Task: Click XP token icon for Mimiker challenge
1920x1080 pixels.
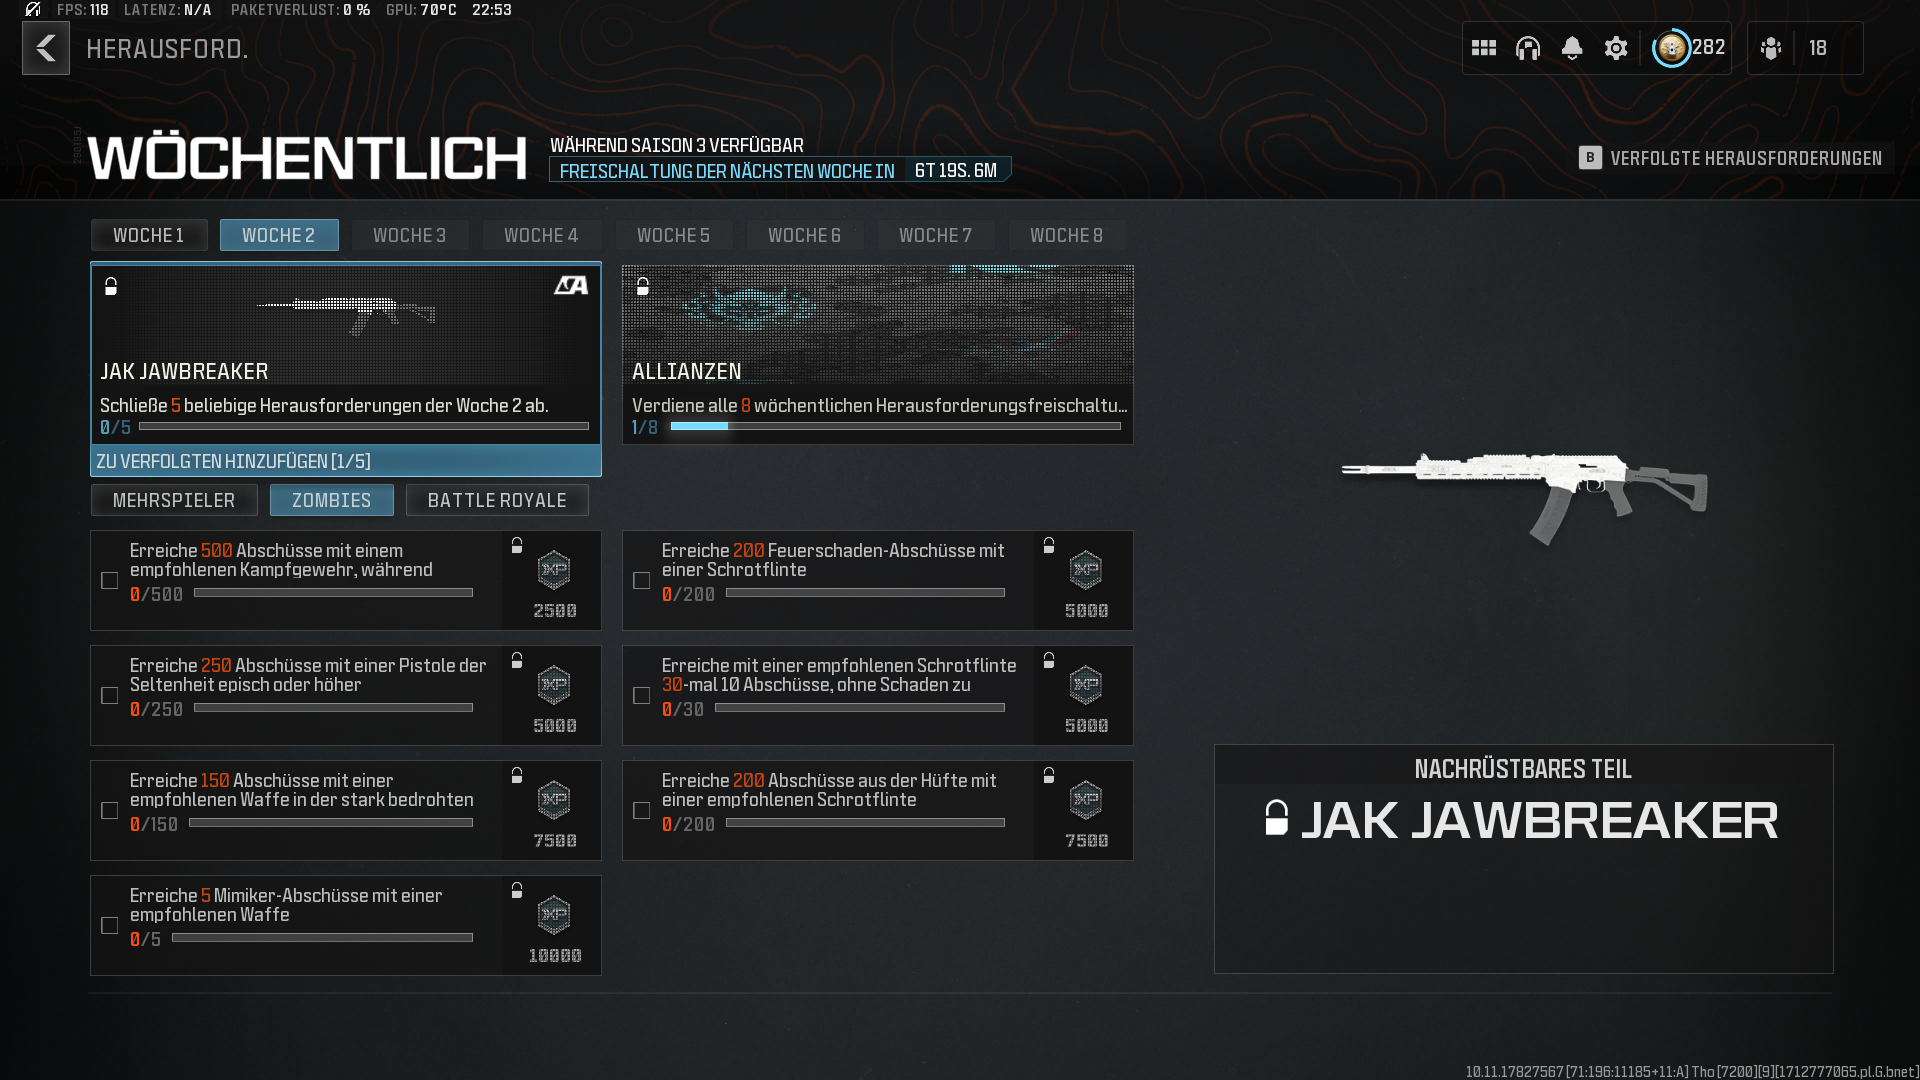Action: tap(554, 914)
